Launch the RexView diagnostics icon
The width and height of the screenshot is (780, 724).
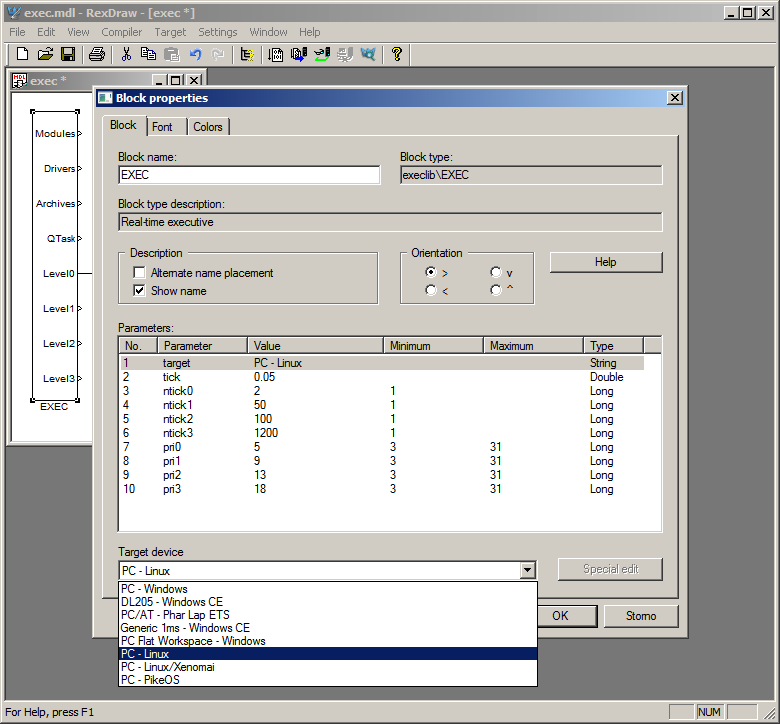(368, 54)
